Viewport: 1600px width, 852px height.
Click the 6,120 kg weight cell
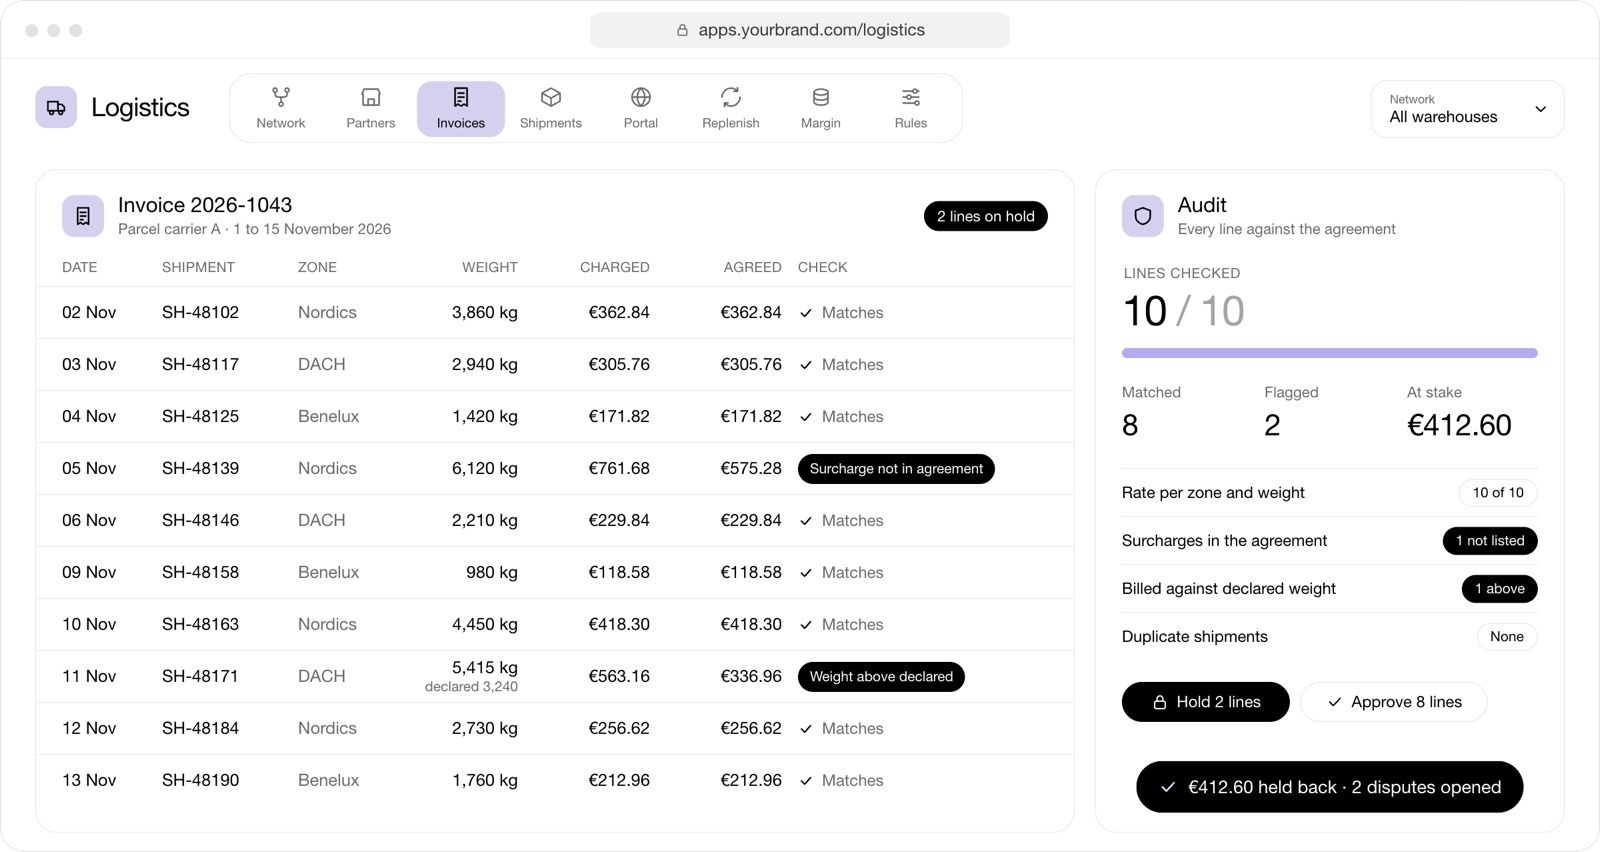click(x=485, y=469)
